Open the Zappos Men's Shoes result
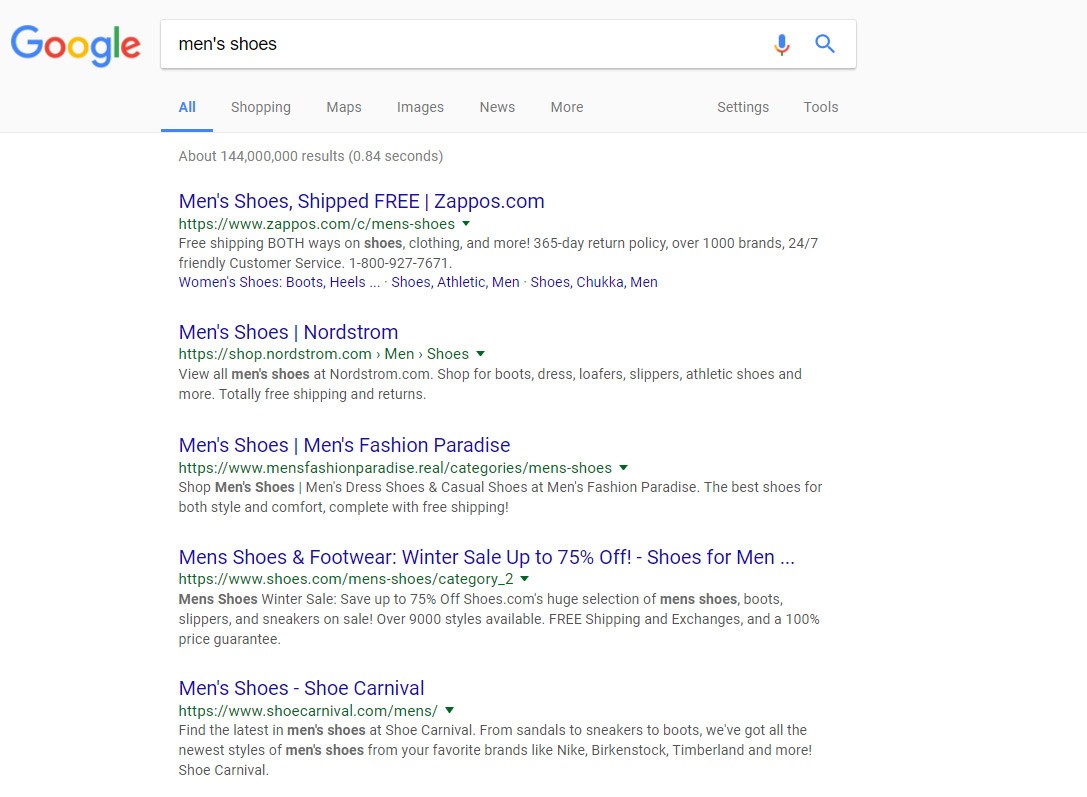Image resolution: width=1087 pixels, height=797 pixels. click(x=361, y=201)
